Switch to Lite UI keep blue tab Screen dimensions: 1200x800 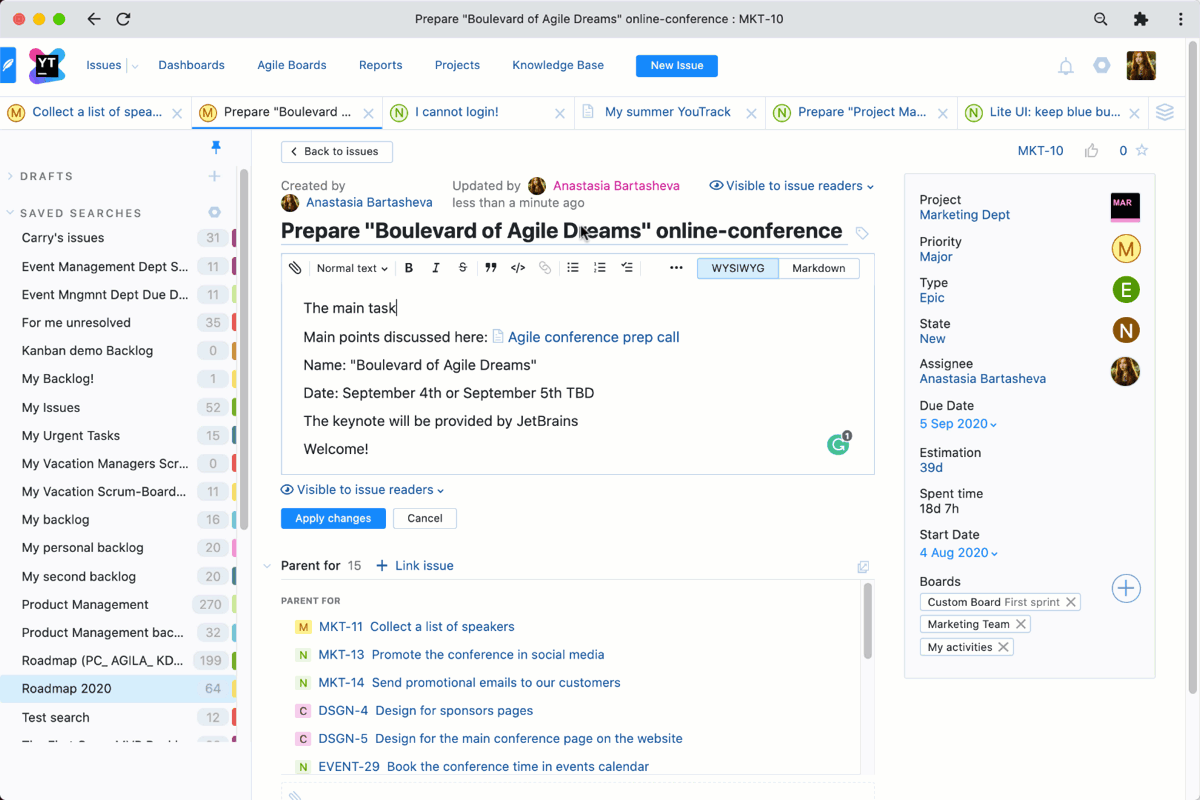pyautogui.click(x=1055, y=112)
